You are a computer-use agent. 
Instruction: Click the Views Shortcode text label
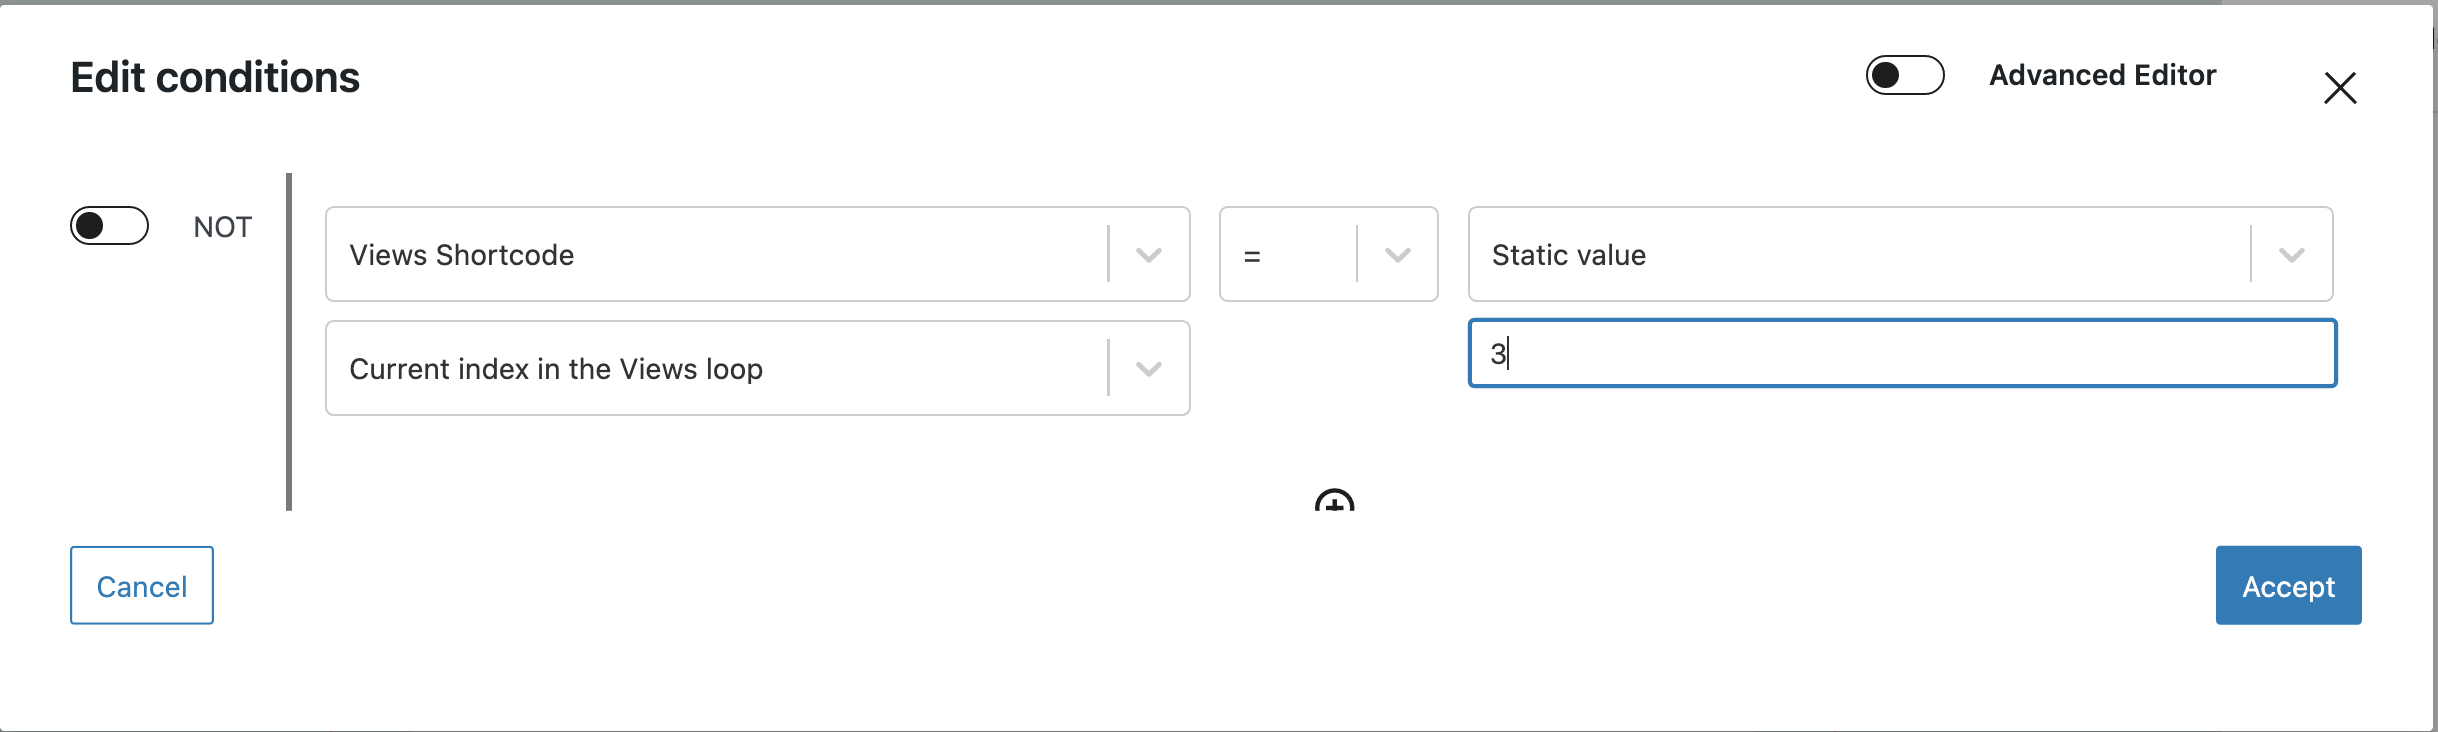click(x=462, y=255)
